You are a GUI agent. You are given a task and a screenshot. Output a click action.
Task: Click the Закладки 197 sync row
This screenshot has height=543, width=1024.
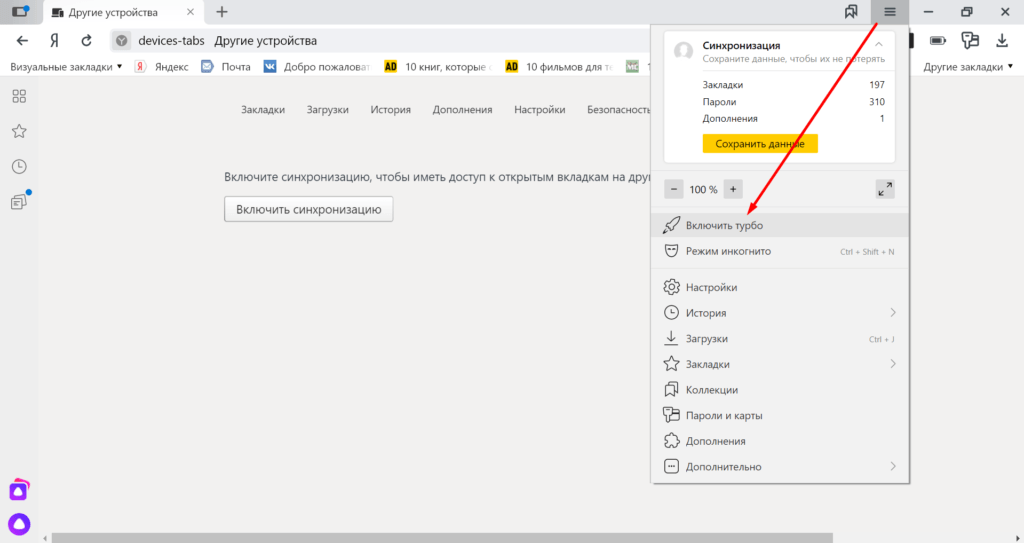[793, 85]
